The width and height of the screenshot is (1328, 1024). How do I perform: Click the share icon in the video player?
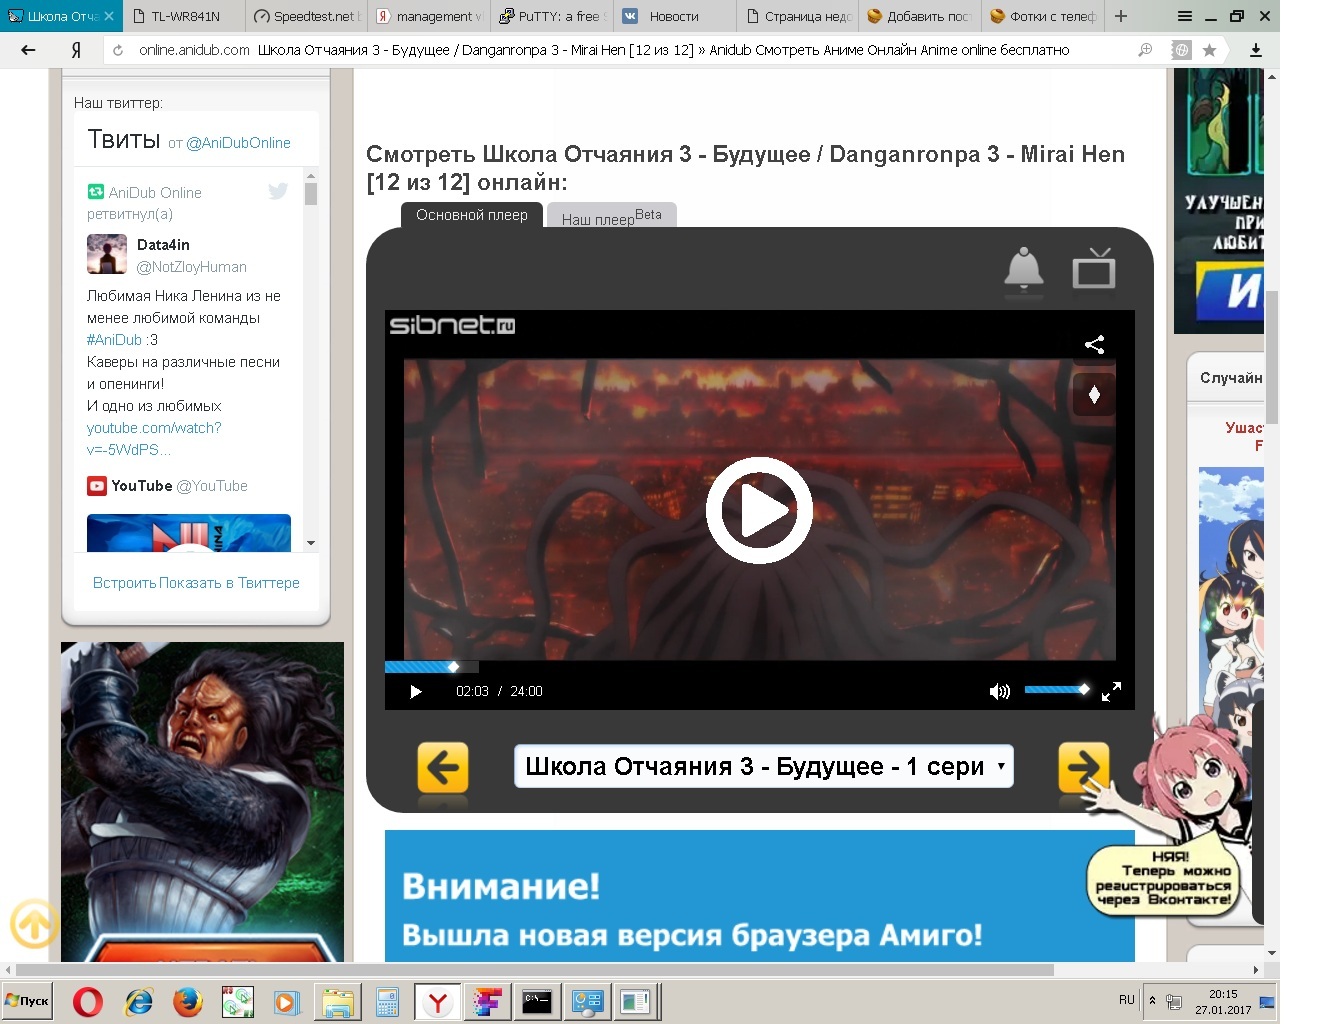point(1094,344)
